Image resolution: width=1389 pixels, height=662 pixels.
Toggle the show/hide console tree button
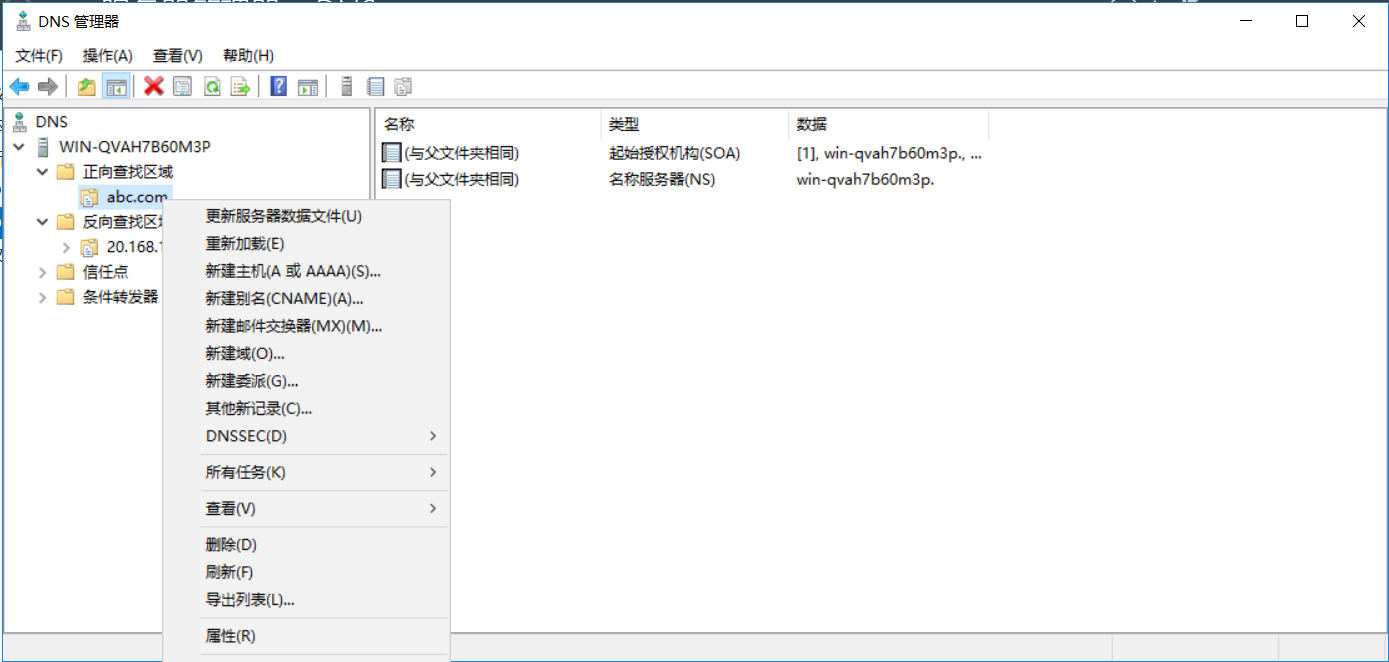click(x=116, y=87)
